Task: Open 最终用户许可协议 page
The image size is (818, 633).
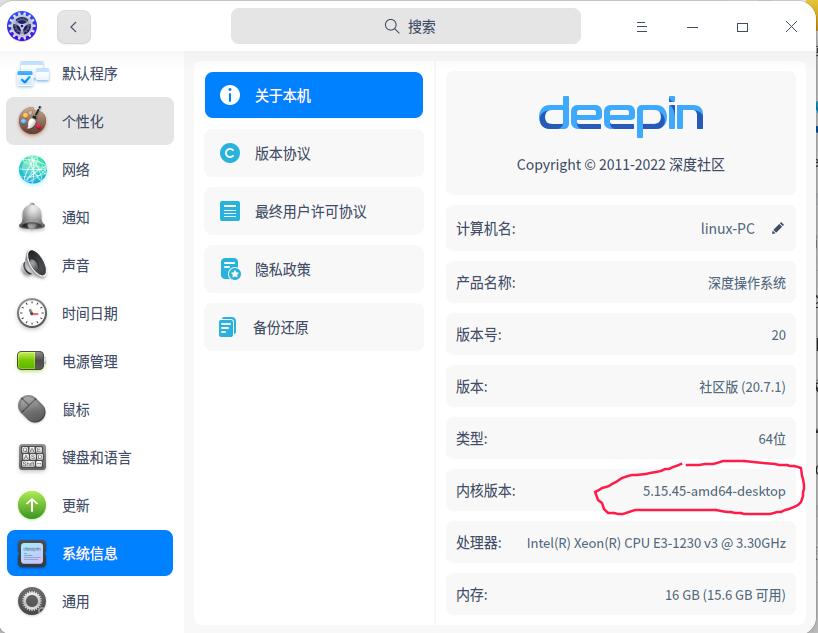Action: point(313,211)
